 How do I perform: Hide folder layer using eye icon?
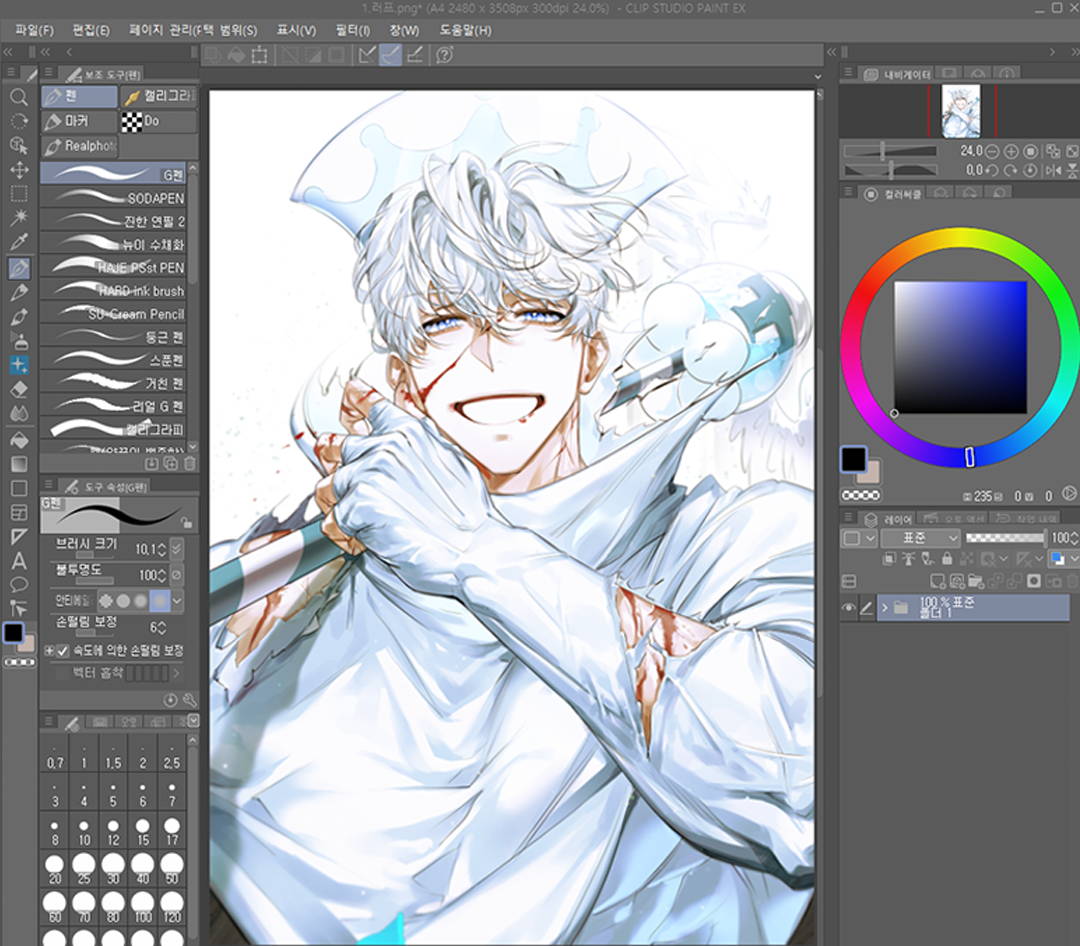point(849,608)
